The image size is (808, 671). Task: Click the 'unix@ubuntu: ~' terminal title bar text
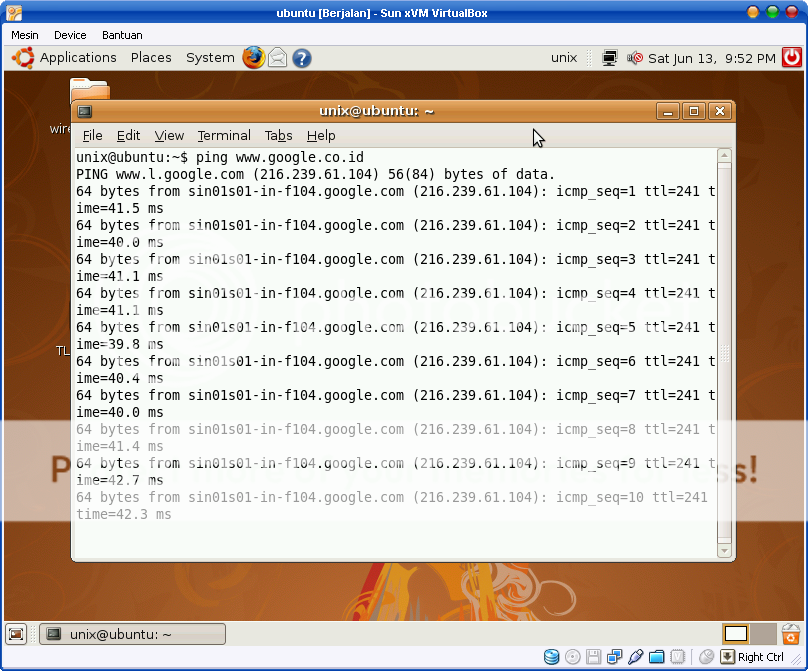coord(377,111)
